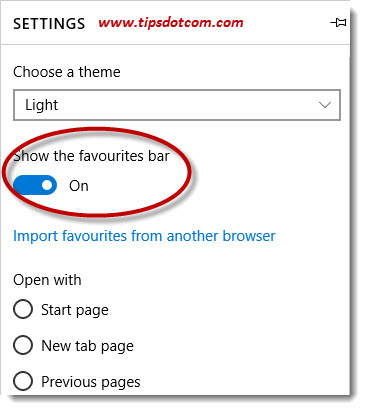Select the Previous pages radio button

(23, 381)
